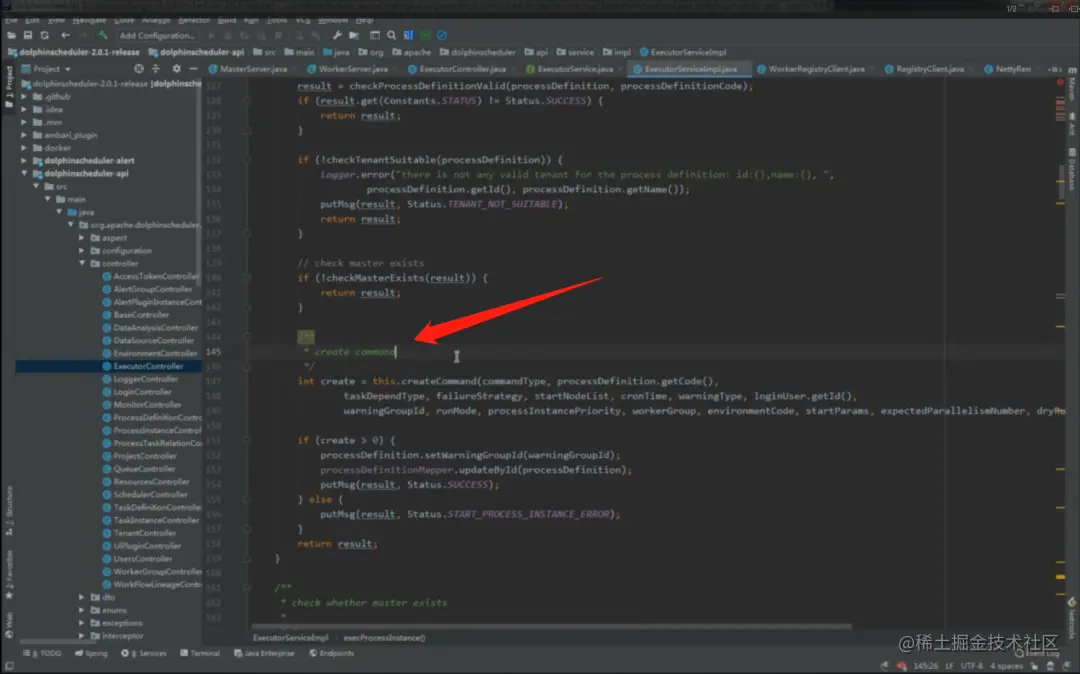The image size is (1080, 674).
Task: Open the TODO tool window
Action: (x=43, y=653)
